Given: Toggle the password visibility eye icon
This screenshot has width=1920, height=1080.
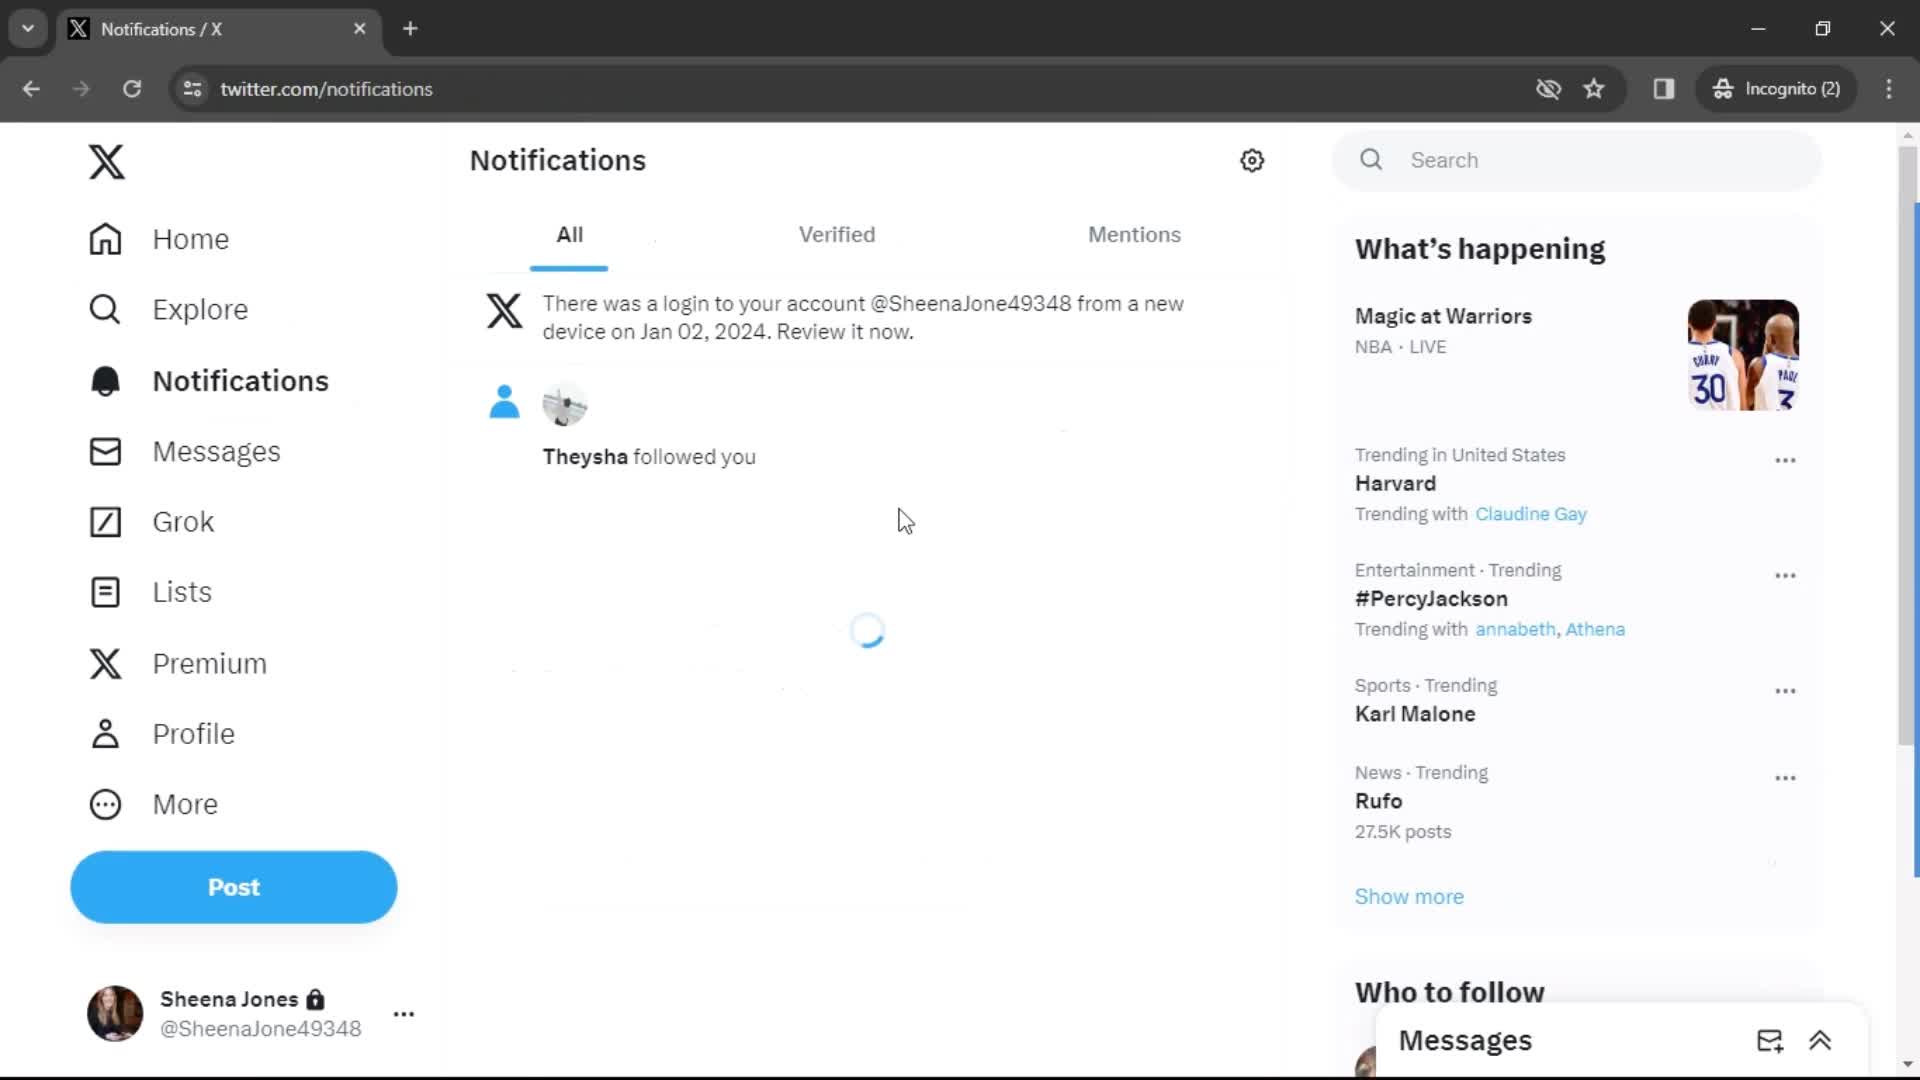Looking at the screenshot, I should [1549, 88].
